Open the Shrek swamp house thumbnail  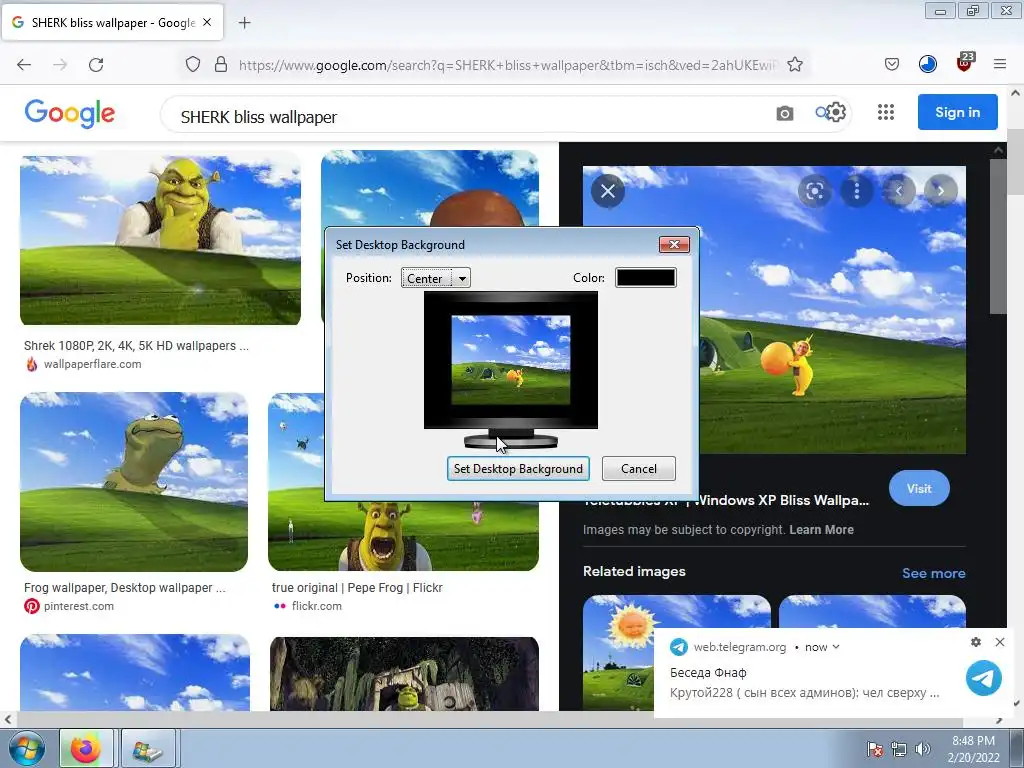[x=404, y=674]
